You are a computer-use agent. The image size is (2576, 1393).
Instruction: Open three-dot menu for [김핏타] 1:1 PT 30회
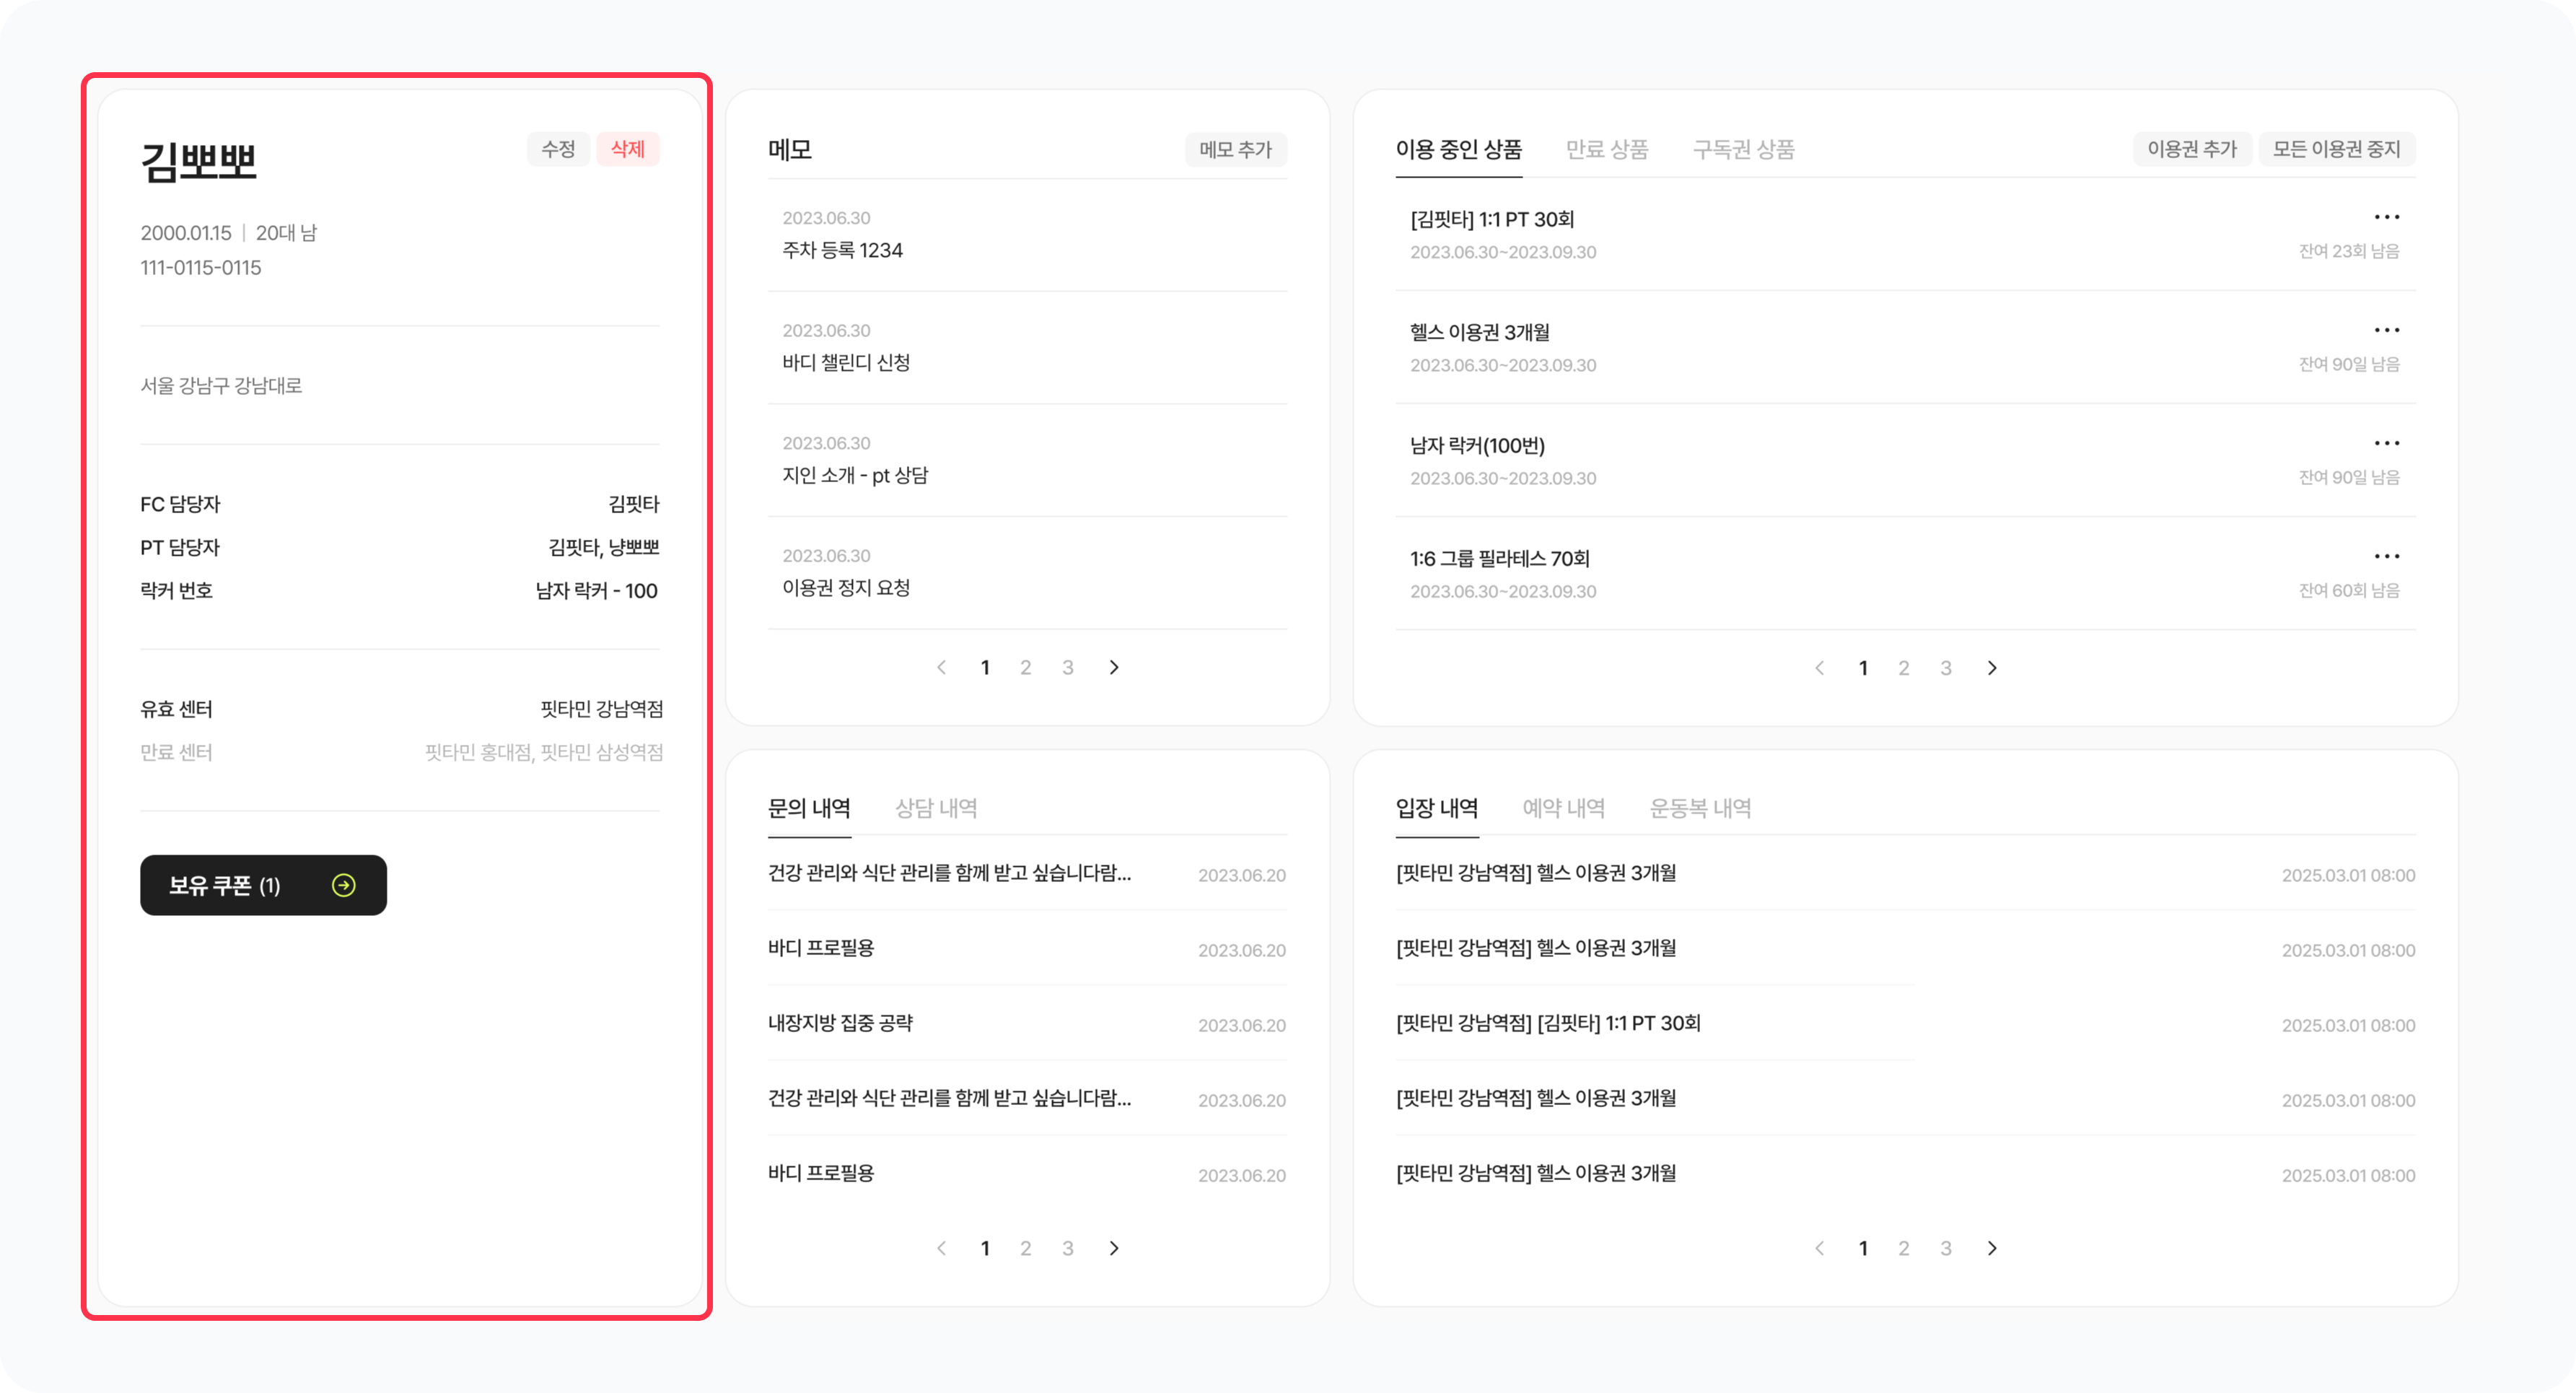[2386, 217]
